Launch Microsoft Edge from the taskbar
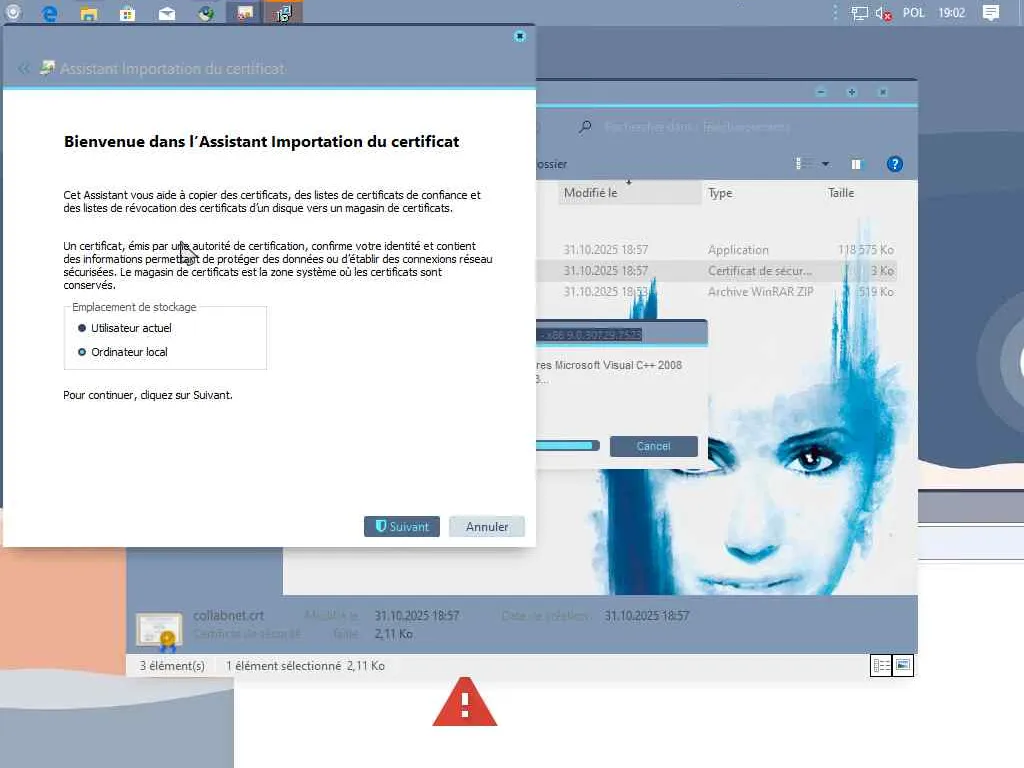The width and height of the screenshot is (1024, 768). point(49,13)
